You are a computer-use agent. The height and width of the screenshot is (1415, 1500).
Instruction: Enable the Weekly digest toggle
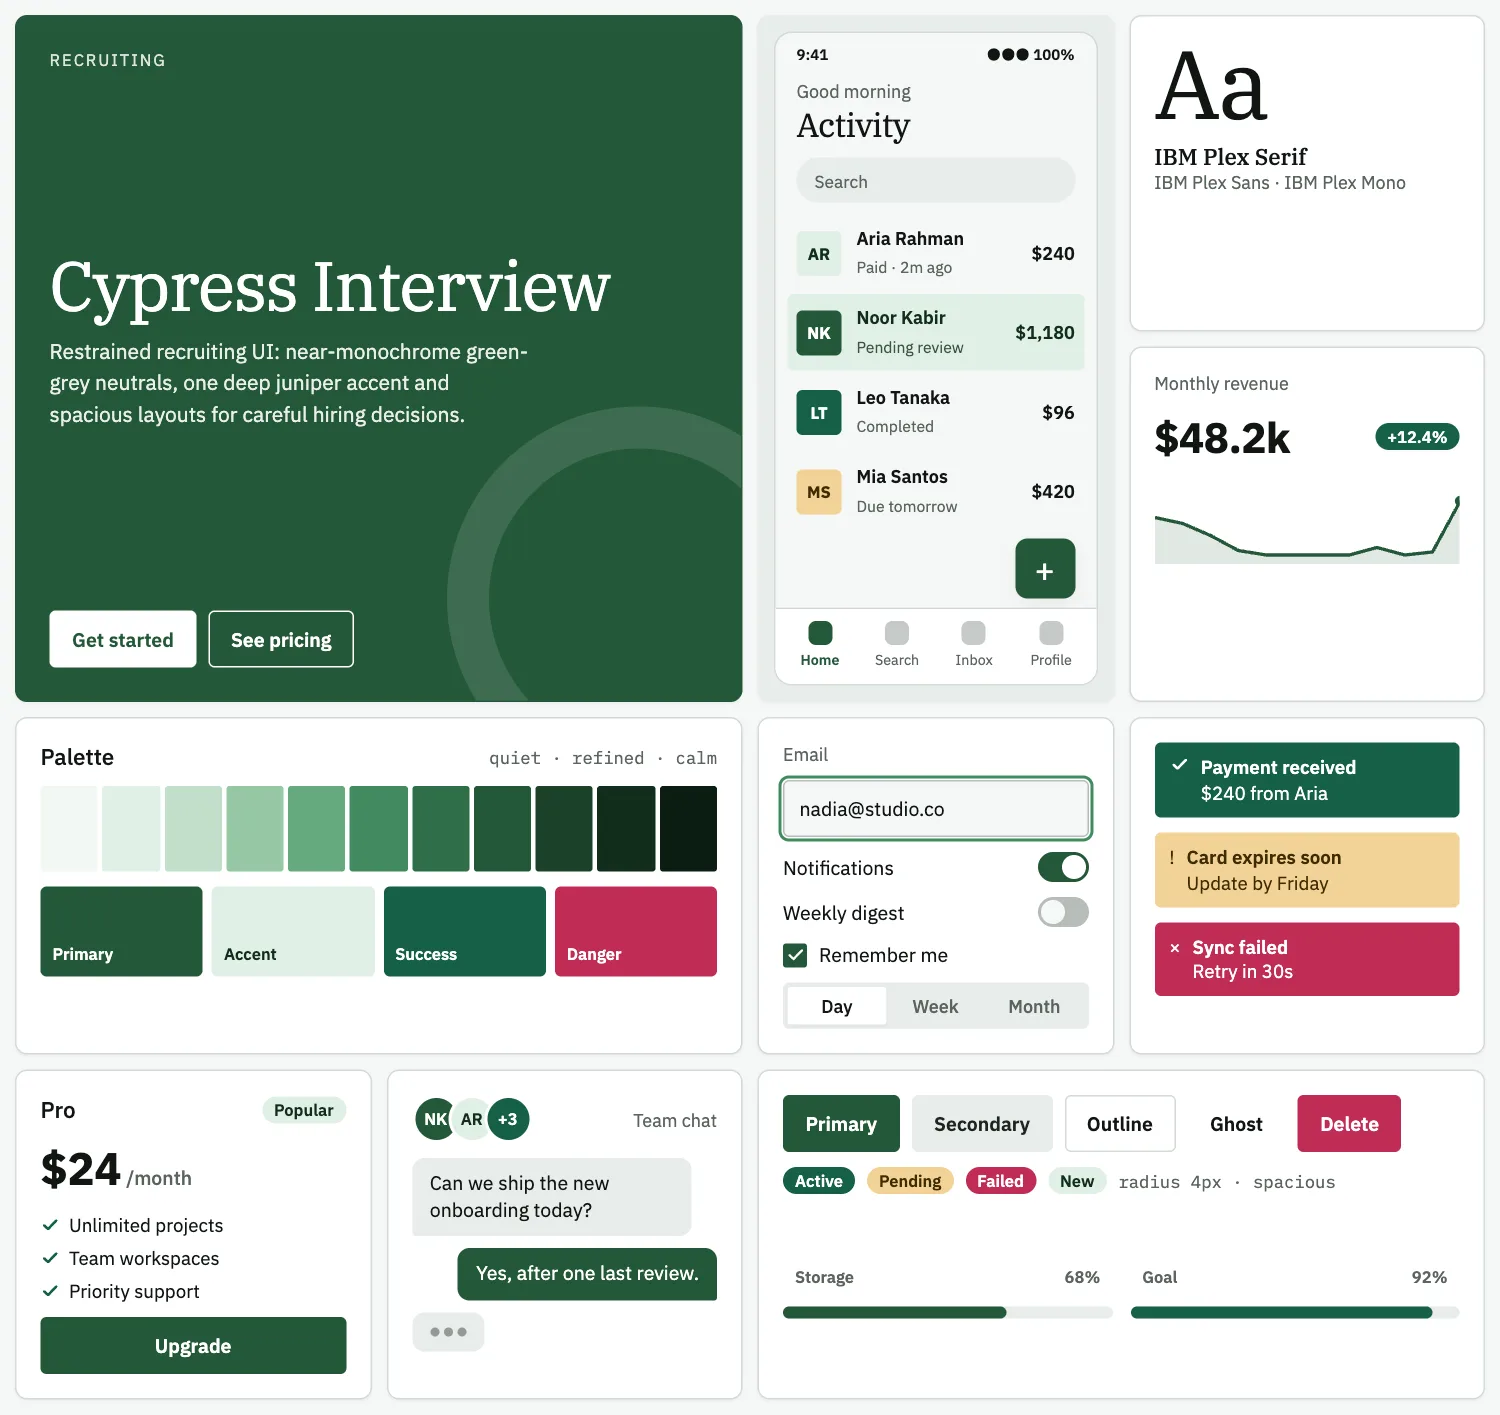click(1063, 912)
